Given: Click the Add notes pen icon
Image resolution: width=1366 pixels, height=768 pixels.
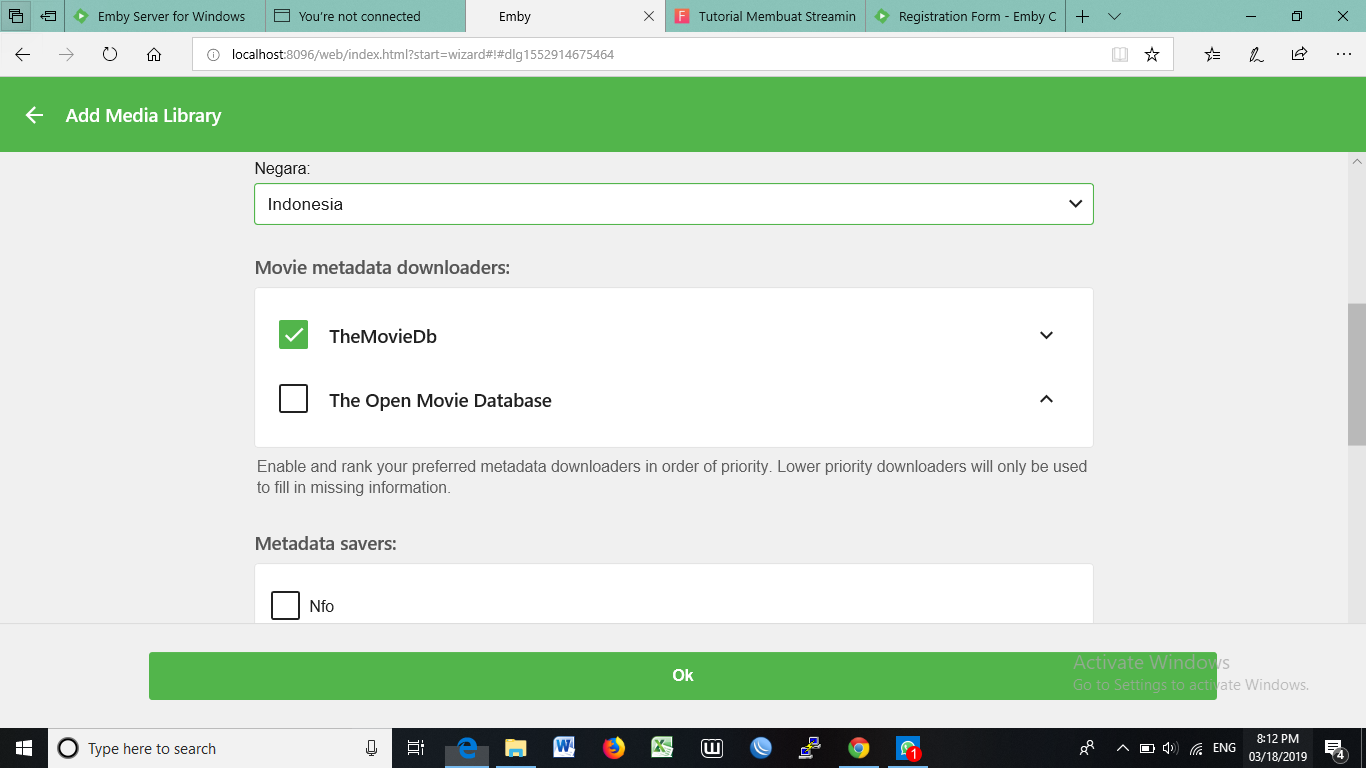Looking at the screenshot, I should [1256, 55].
